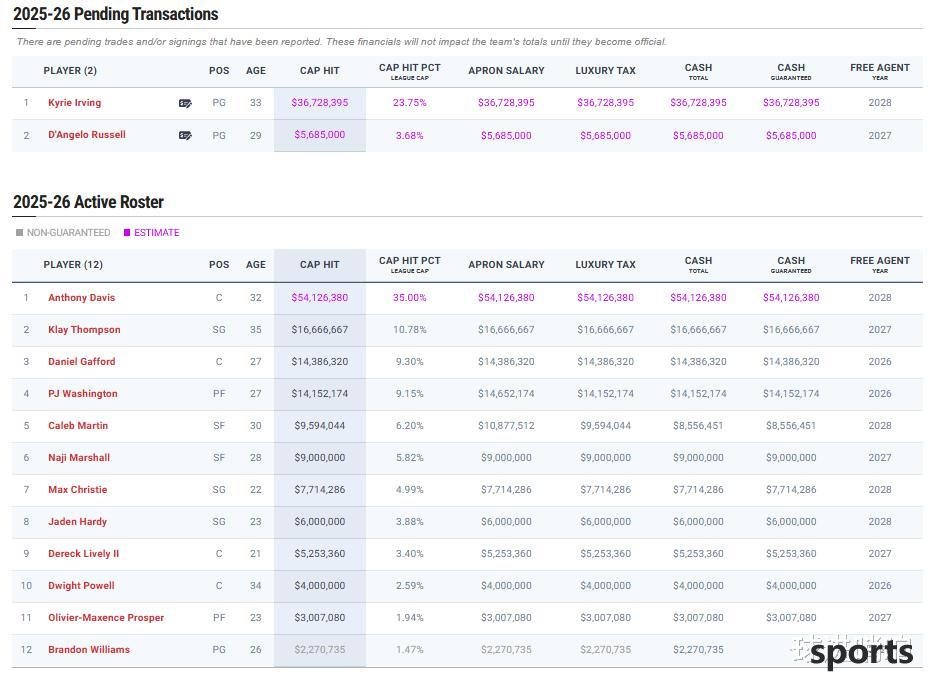Open Jaden Hardy player page
The height and width of the screenshot is (684, 928).
[x=78, y=521]
